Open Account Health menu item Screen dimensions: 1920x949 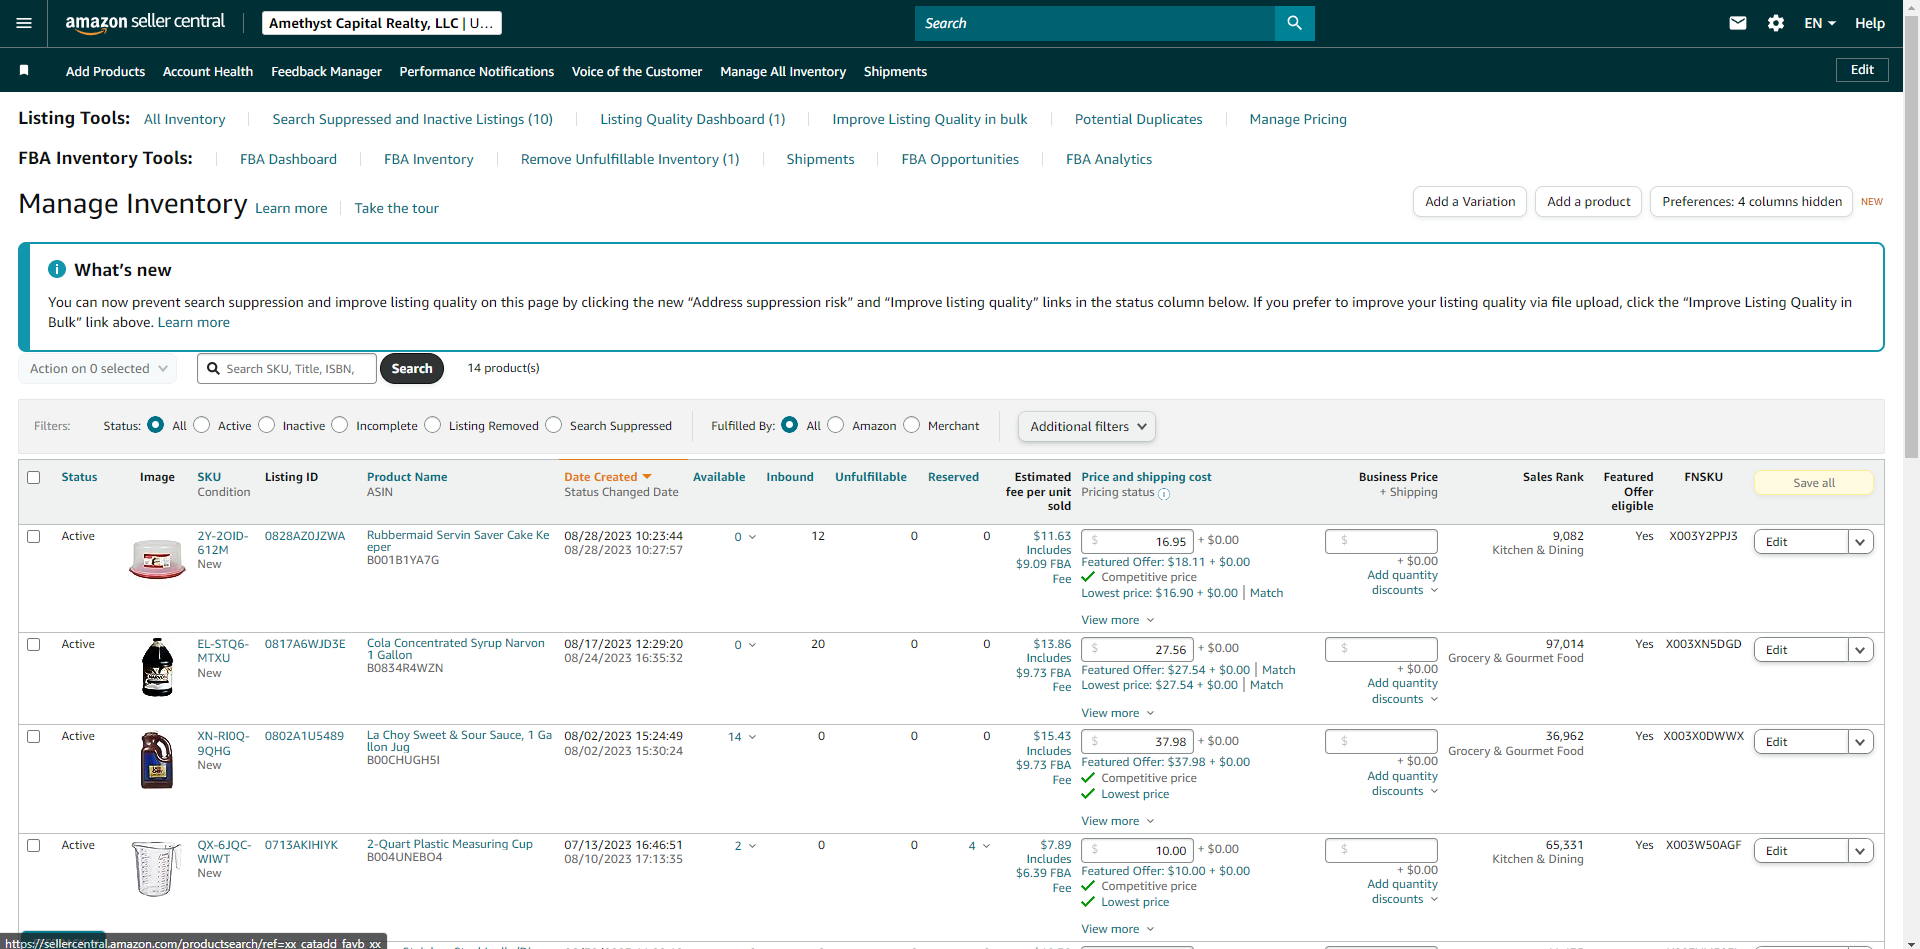(x=208, y=72)
